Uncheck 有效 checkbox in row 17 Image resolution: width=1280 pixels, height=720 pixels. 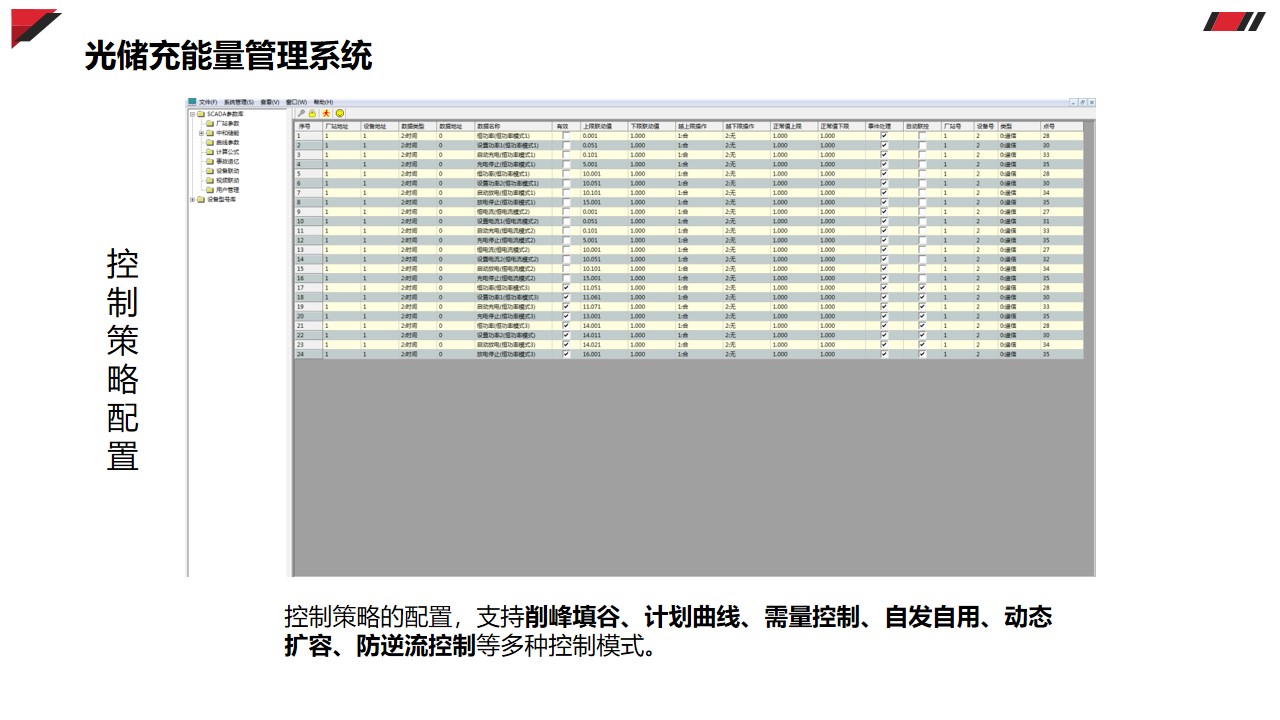(x=567, y=288)
